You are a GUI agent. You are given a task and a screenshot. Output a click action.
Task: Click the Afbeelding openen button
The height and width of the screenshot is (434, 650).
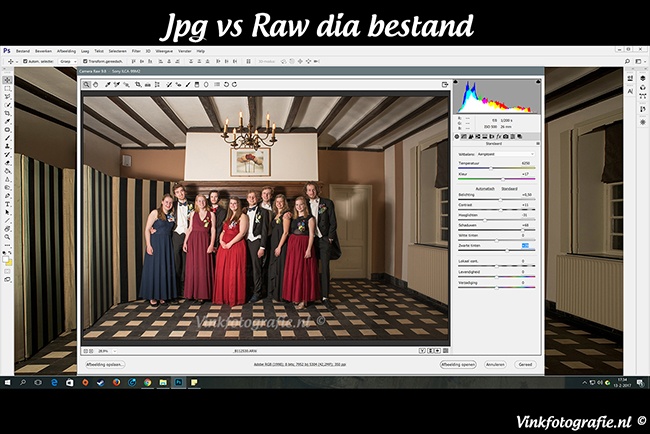click(458, 365)
